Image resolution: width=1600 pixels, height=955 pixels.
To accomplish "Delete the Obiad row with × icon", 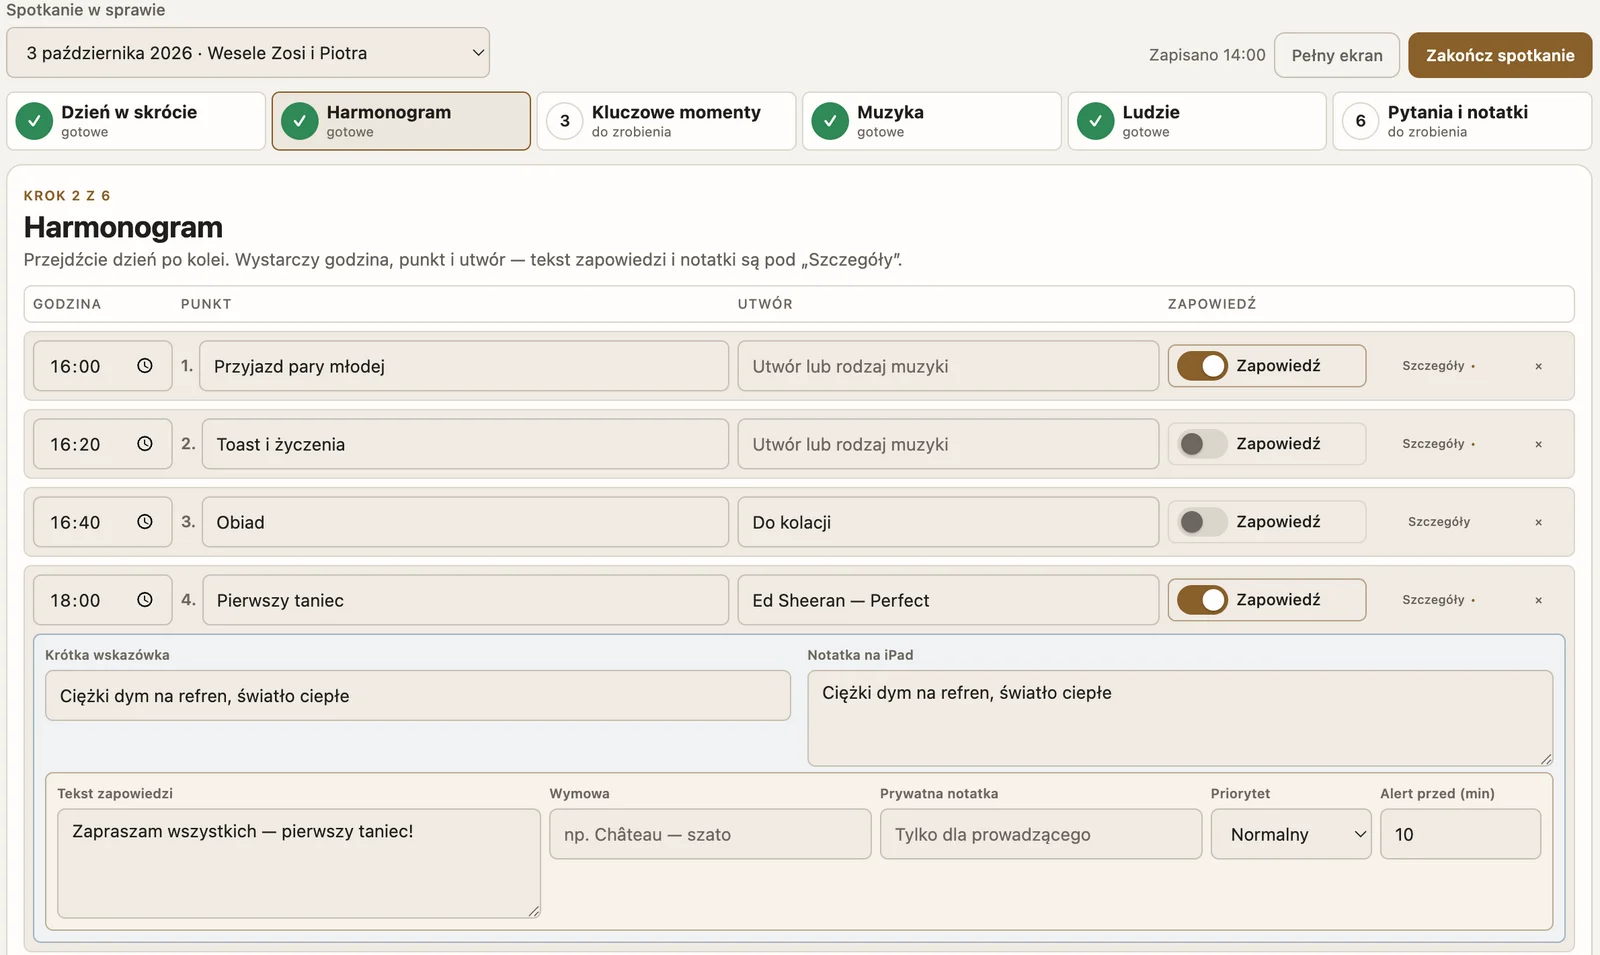I will (1538, 522).
